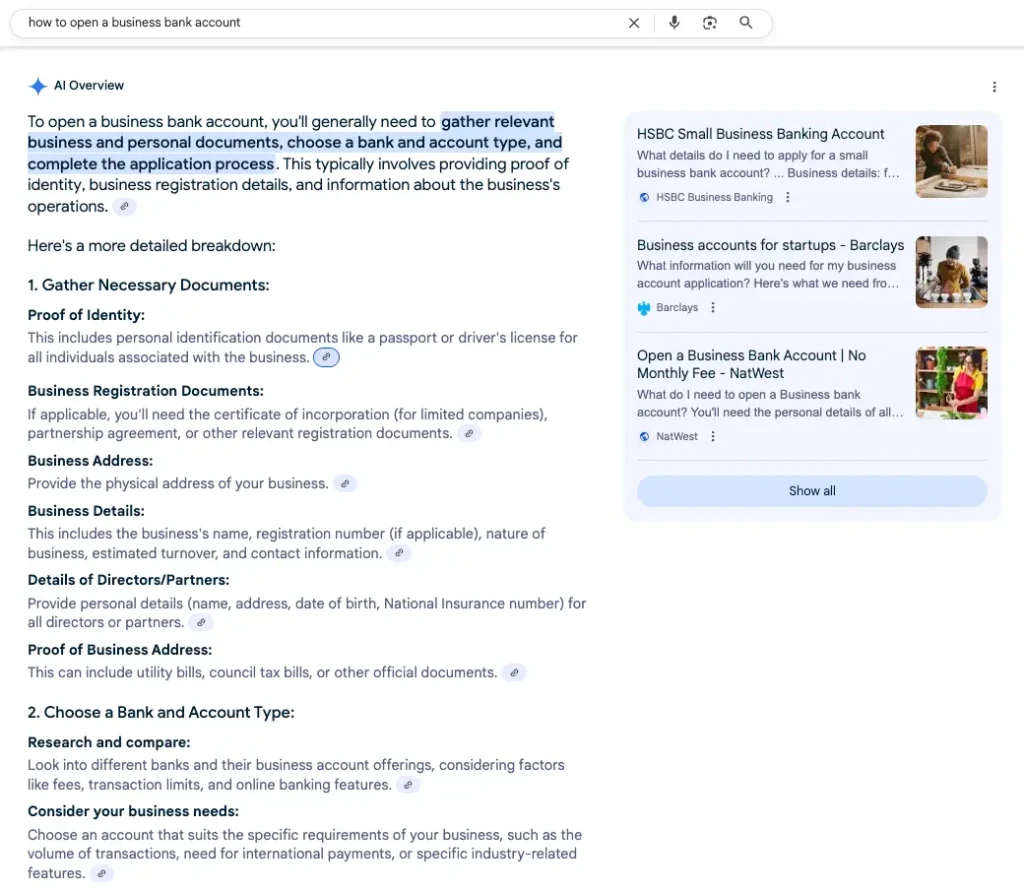
Task: Submit the query with the magnifying glass icon
Action: tap(745, 23)
